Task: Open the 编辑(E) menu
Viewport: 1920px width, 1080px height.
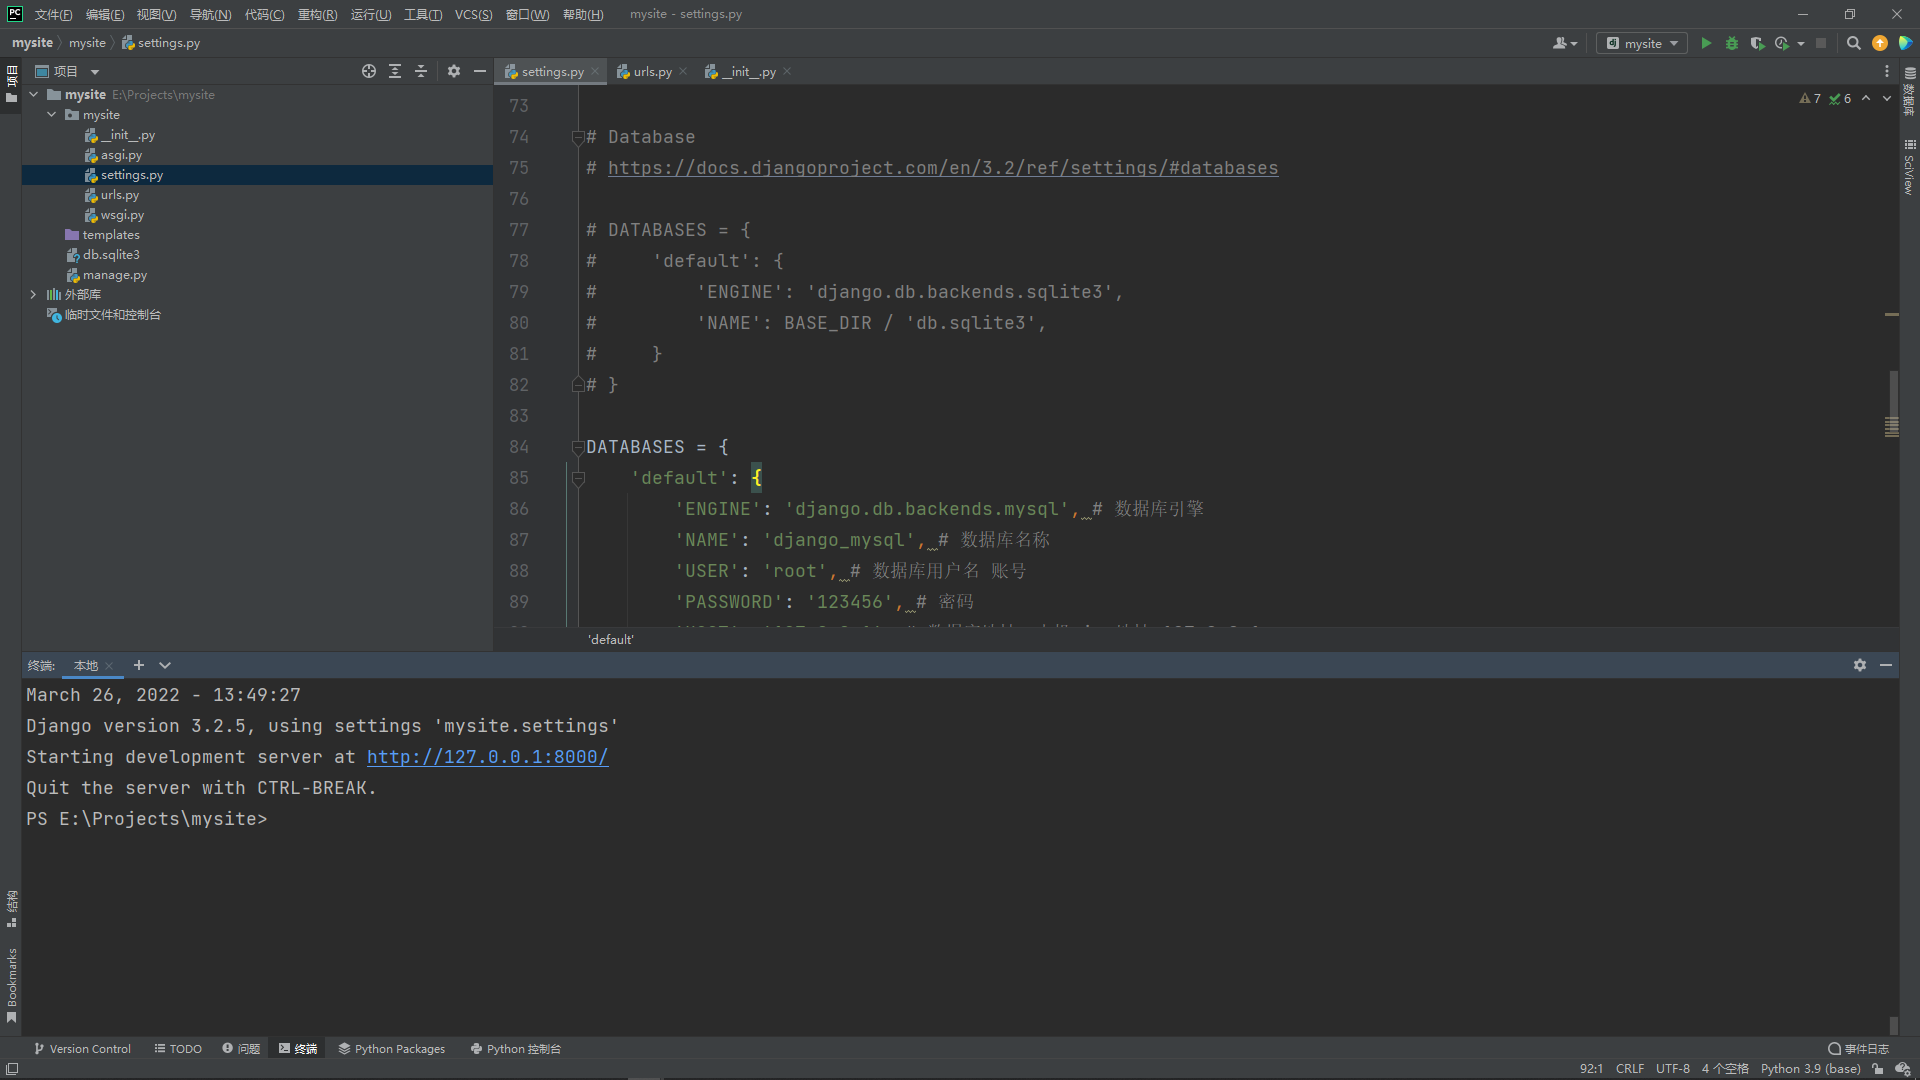Action: pos(105,14)
